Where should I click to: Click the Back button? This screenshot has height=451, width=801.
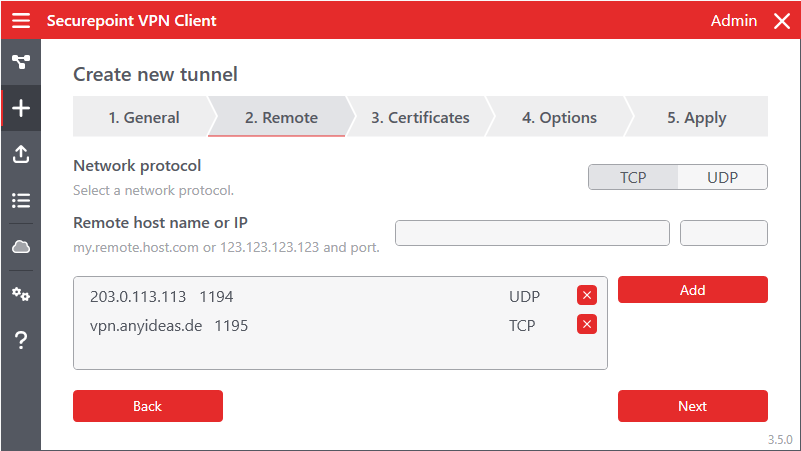tap(148, 406)
